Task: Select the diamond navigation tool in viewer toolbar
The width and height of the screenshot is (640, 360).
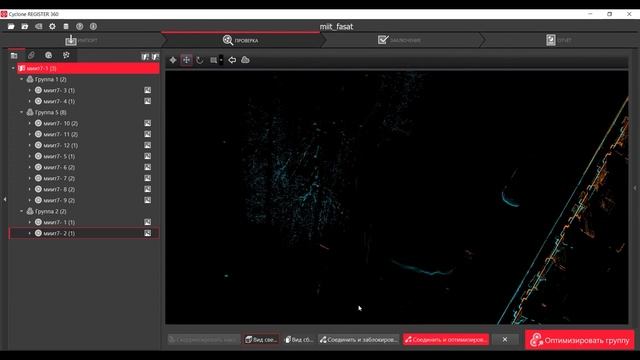Action: 173,60
